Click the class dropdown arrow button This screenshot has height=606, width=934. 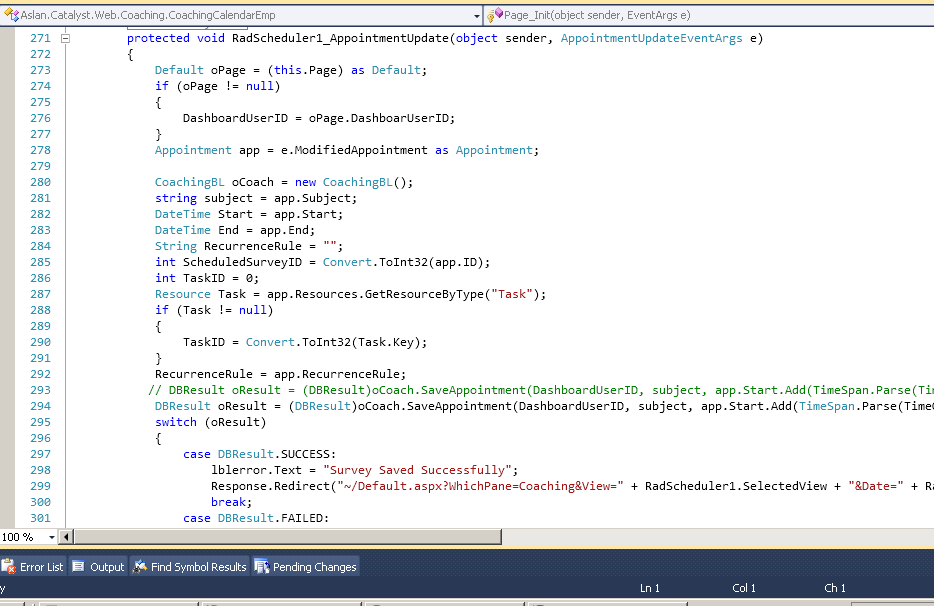(x=477, y=16)
